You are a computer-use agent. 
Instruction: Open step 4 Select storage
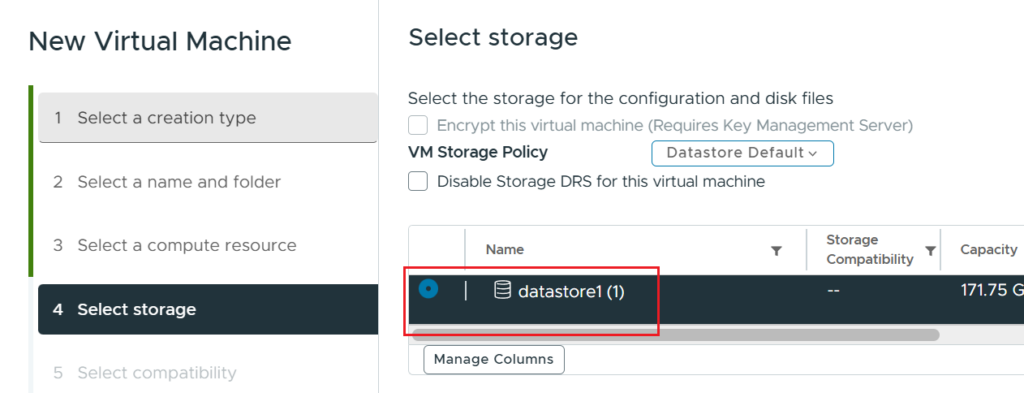[x=208, y=309]
